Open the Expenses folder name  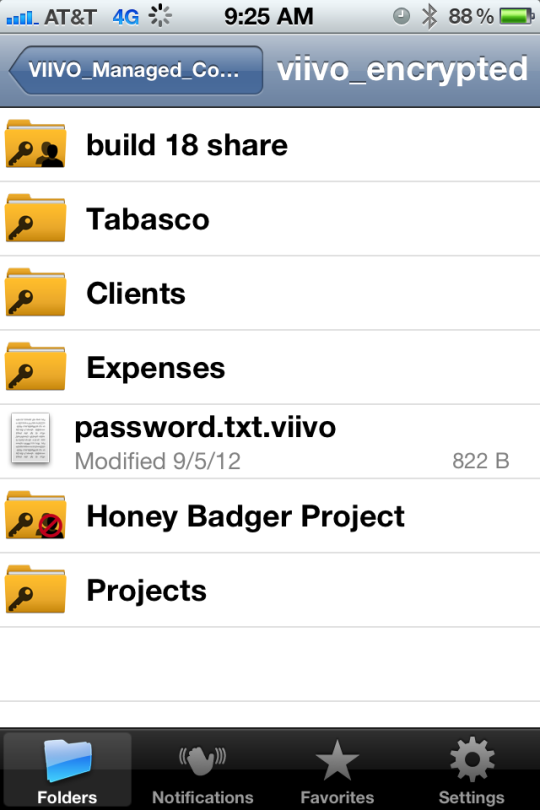point(156,368)
